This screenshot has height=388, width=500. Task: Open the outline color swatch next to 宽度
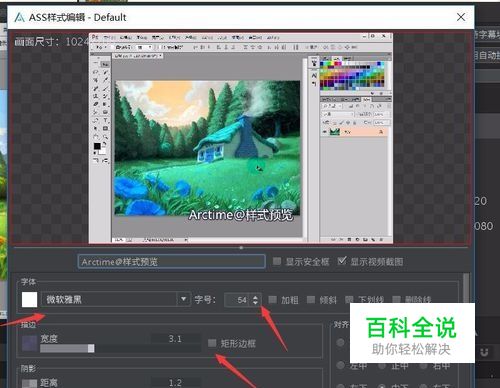[29, 343]
